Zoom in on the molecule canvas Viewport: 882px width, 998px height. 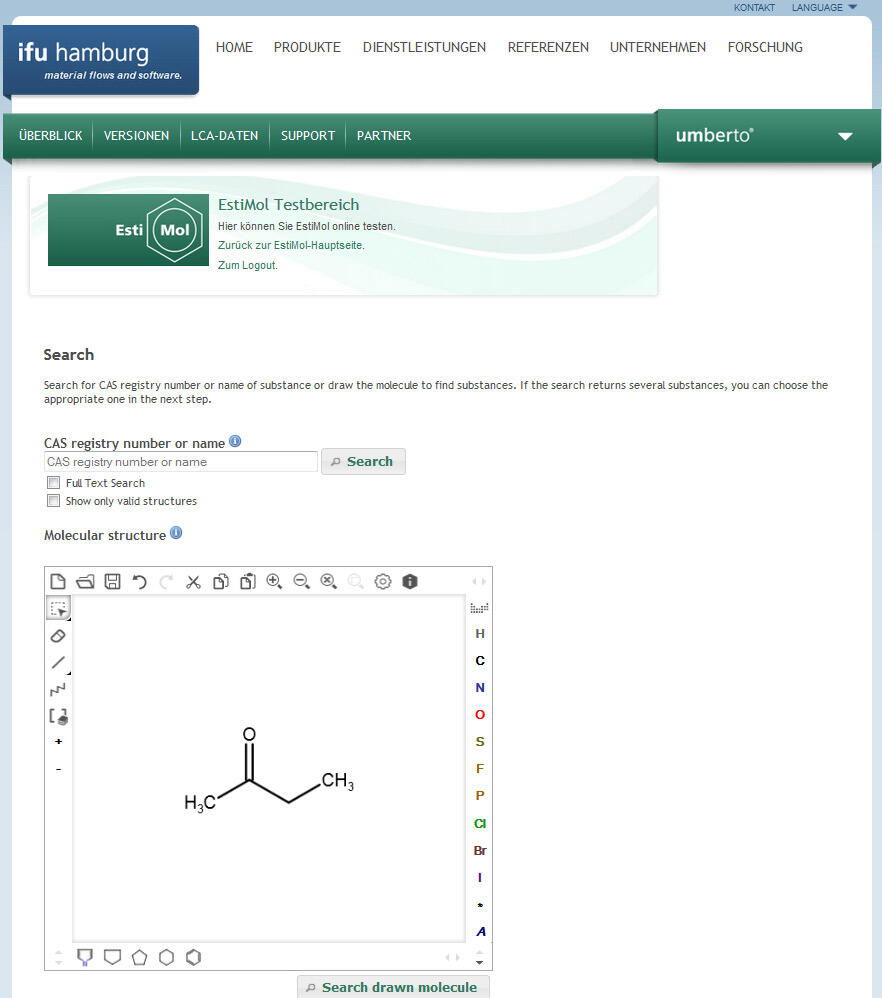tap(274, 581)
